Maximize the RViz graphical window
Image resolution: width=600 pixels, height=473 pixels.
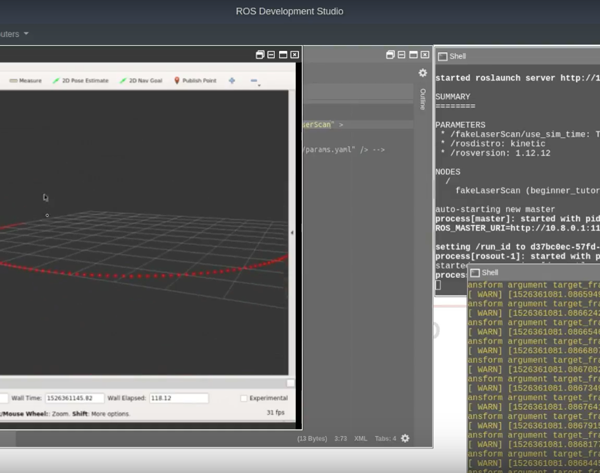pyautogui.click(x=283, y=55)
